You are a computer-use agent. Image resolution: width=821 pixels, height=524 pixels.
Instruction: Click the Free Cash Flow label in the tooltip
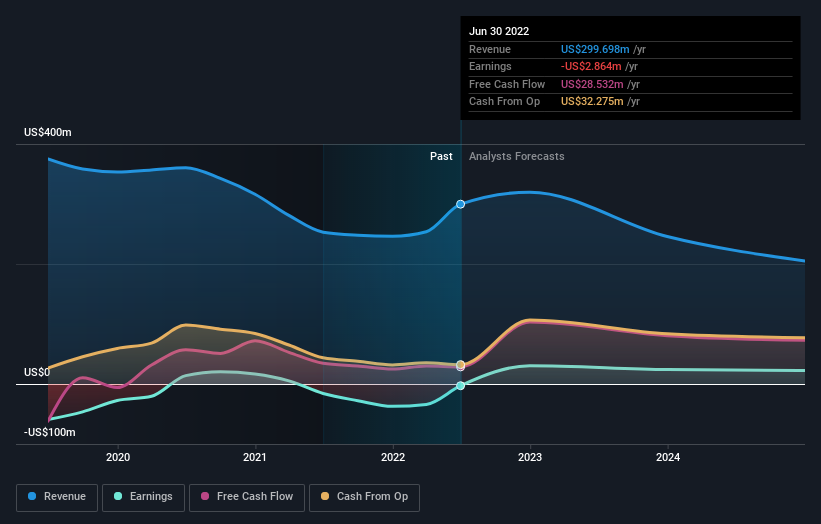click(507, 84)
